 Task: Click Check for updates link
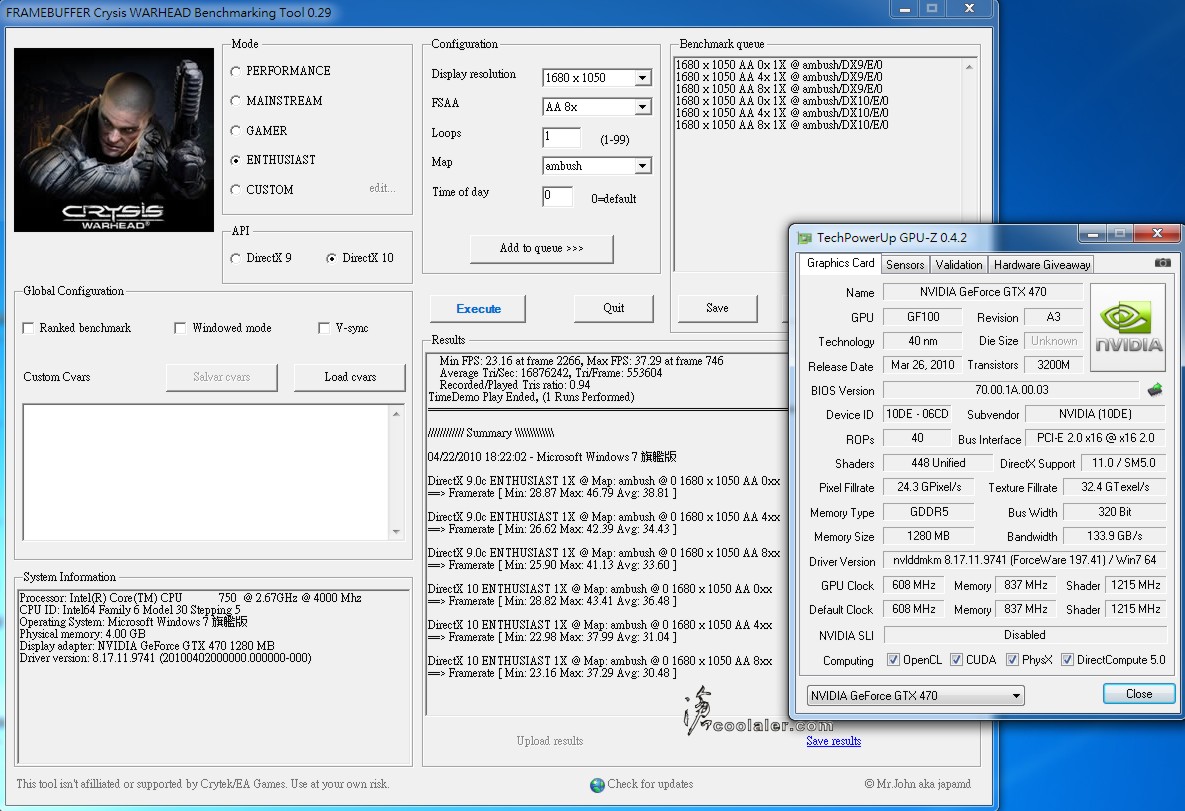point(650,785)
